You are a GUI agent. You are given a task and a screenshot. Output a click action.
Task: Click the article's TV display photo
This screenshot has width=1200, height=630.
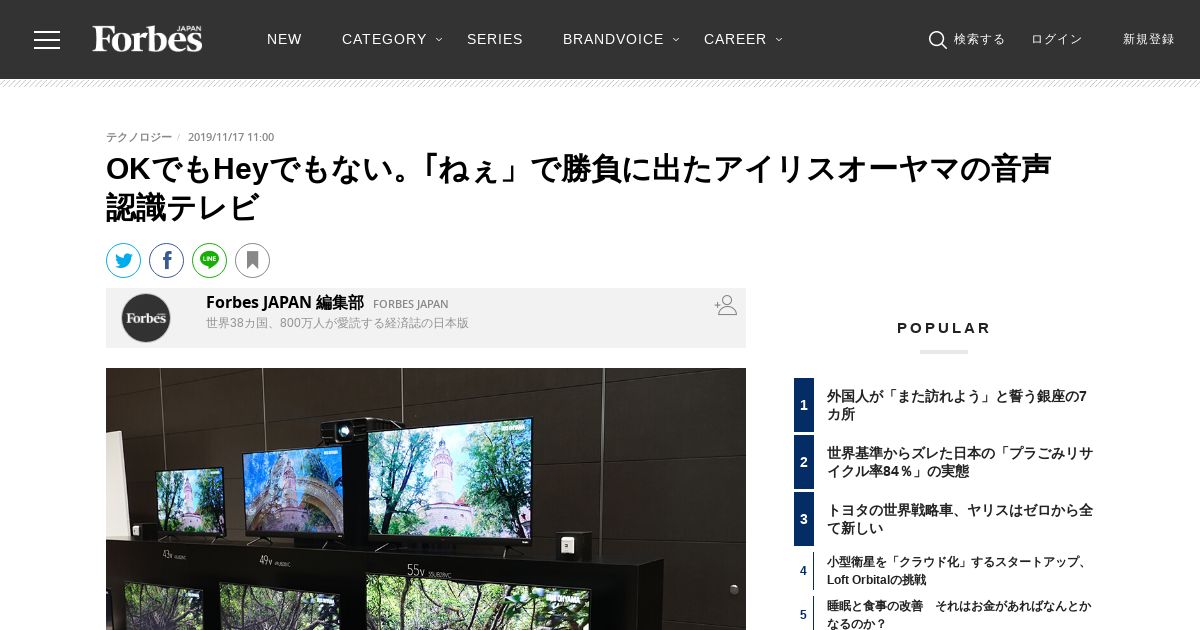click(426, 499)
